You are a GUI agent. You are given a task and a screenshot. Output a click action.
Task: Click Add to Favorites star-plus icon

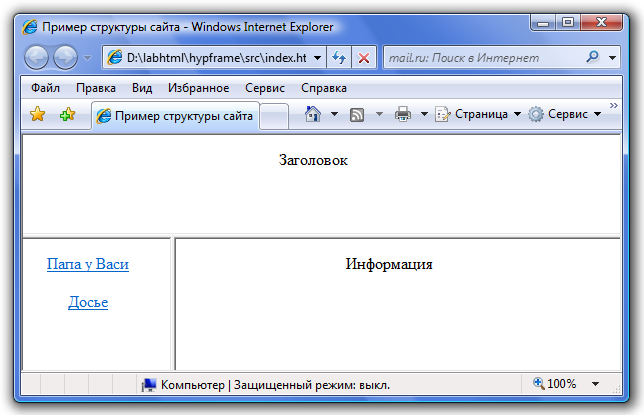[68, 114]
